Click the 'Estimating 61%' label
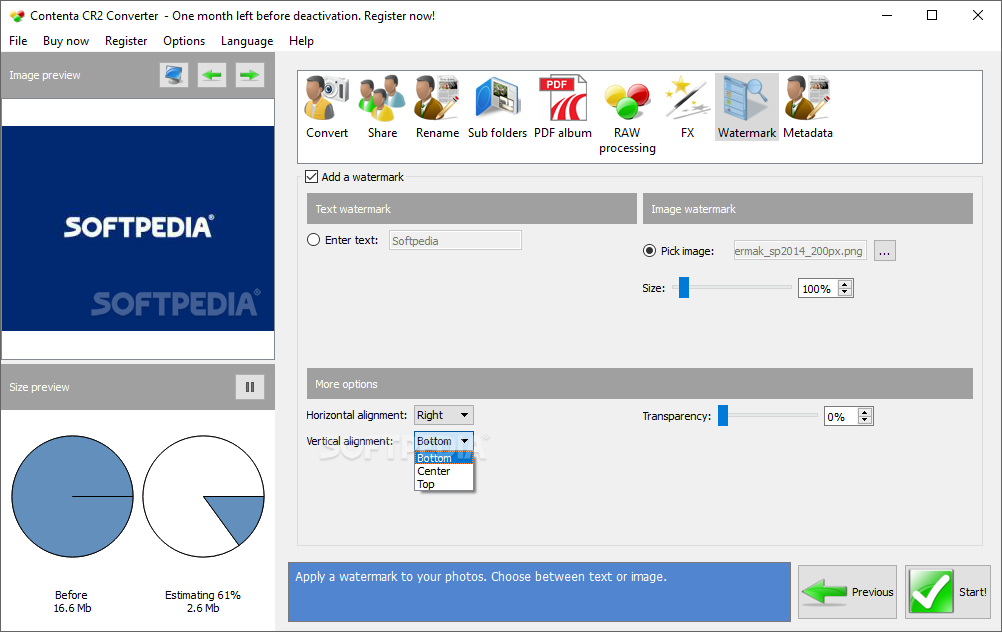Viewport: 1002px width, 632px height. tap(203, 595)
